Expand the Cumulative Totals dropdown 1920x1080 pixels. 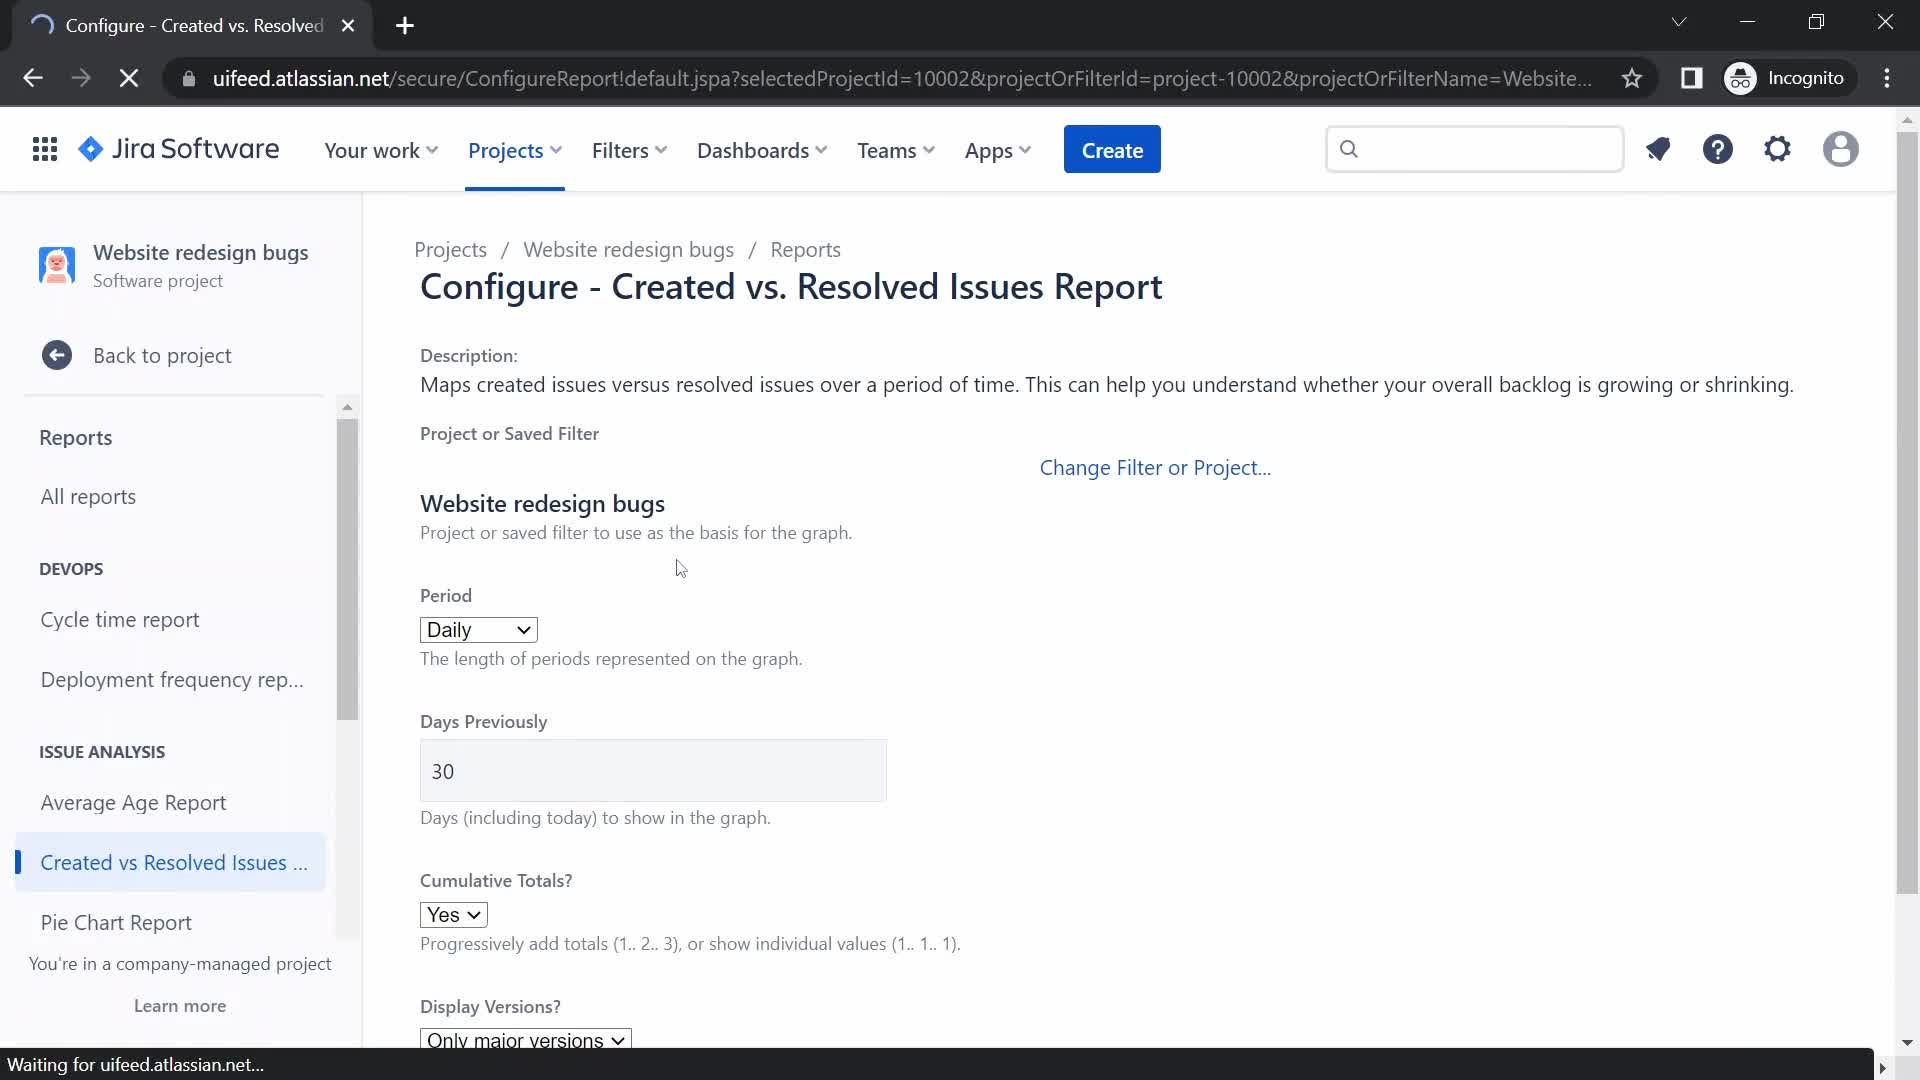[454, 914]
